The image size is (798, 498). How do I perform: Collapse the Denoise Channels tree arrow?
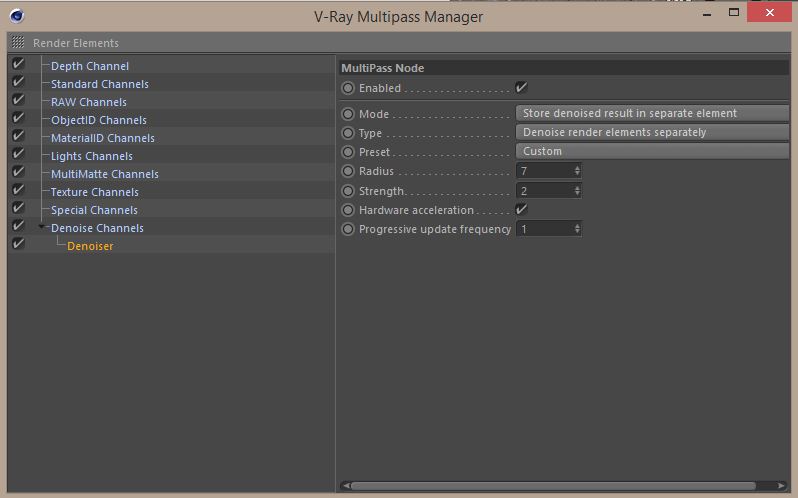tap(42, 227)
